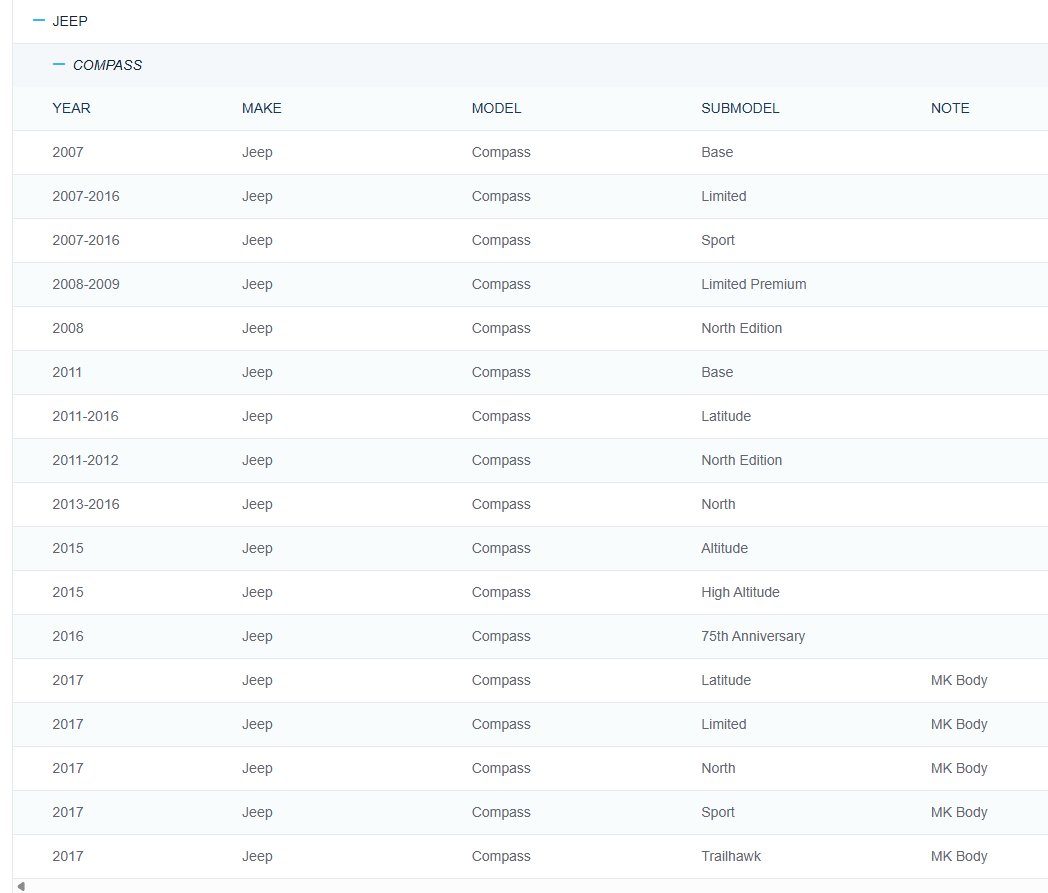Select the 2007 Base submodel row
This screenshot has width=1048, height=893.
pyautogui.click(x=717, y=152)
